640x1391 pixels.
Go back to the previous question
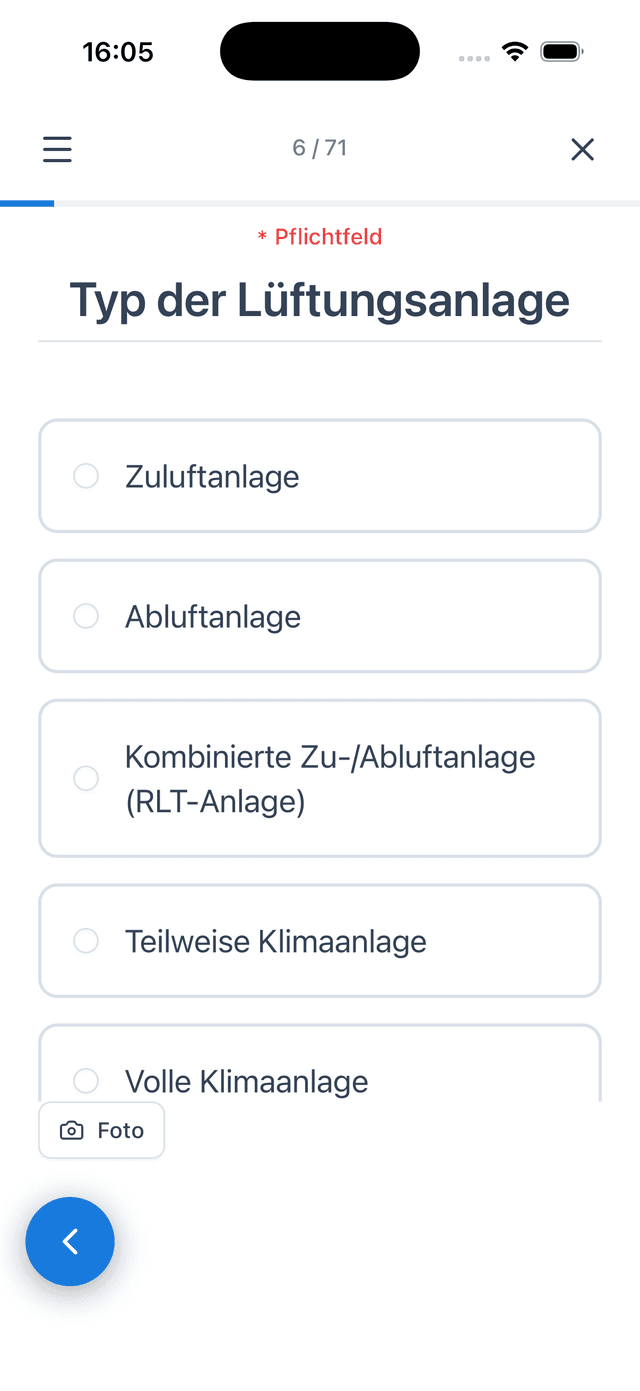pos(70,1241)
